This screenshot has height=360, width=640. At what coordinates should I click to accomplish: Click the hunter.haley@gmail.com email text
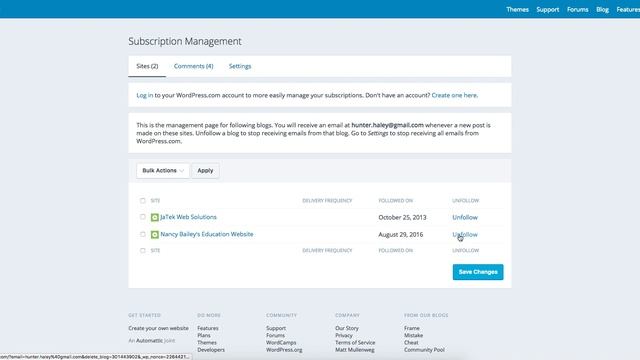click(387, 125)
